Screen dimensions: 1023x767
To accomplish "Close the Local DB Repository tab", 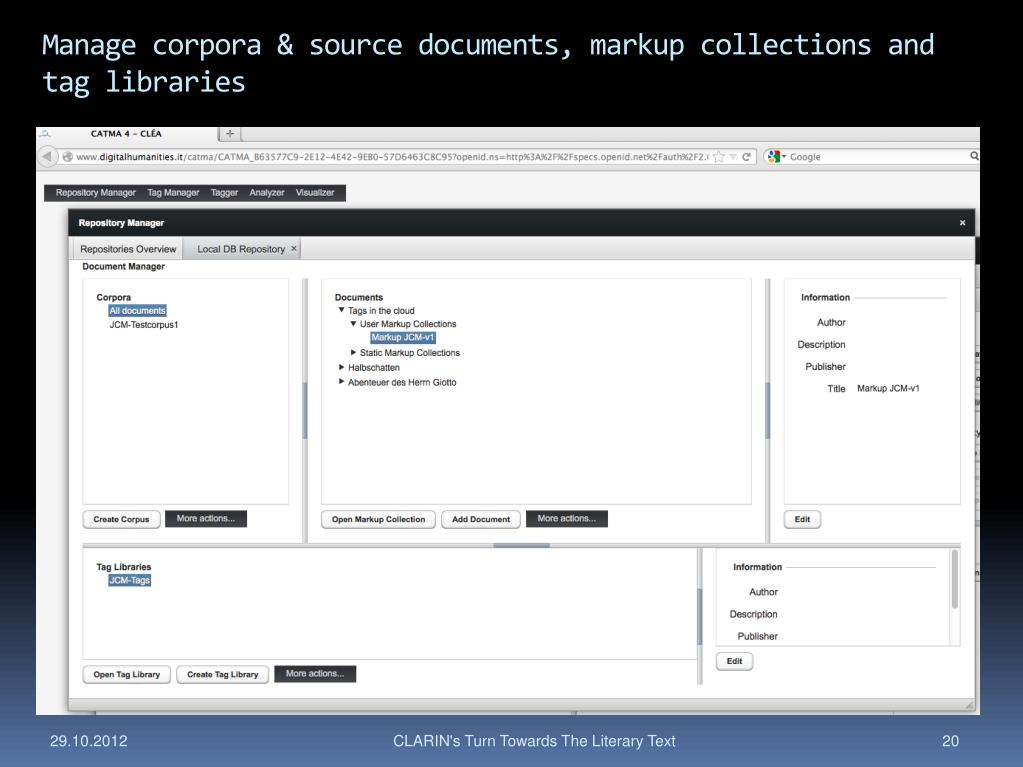I will pos(294,248).
